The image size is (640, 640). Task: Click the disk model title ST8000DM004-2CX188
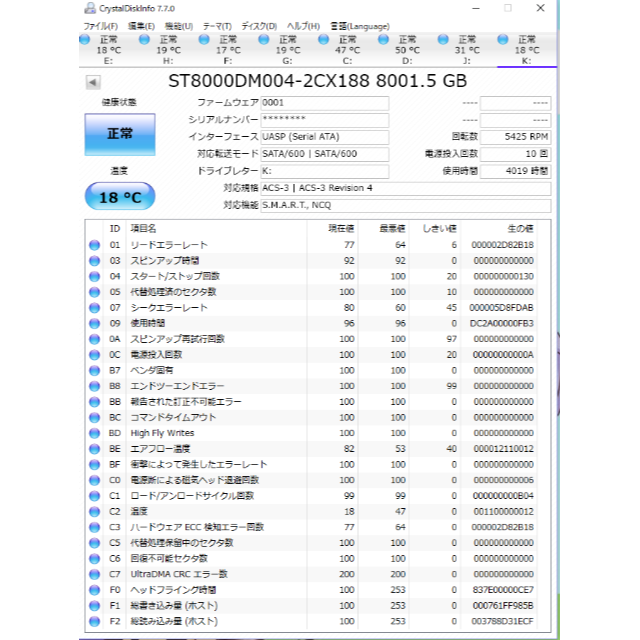tap(269, 81)
